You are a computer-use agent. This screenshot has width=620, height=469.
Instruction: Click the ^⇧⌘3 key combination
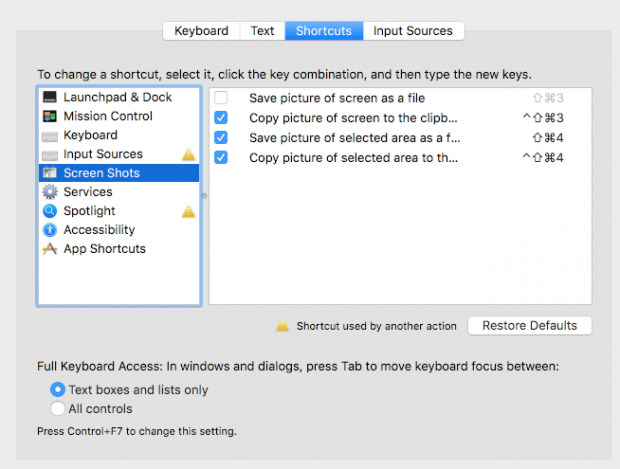tap(543, 117)
